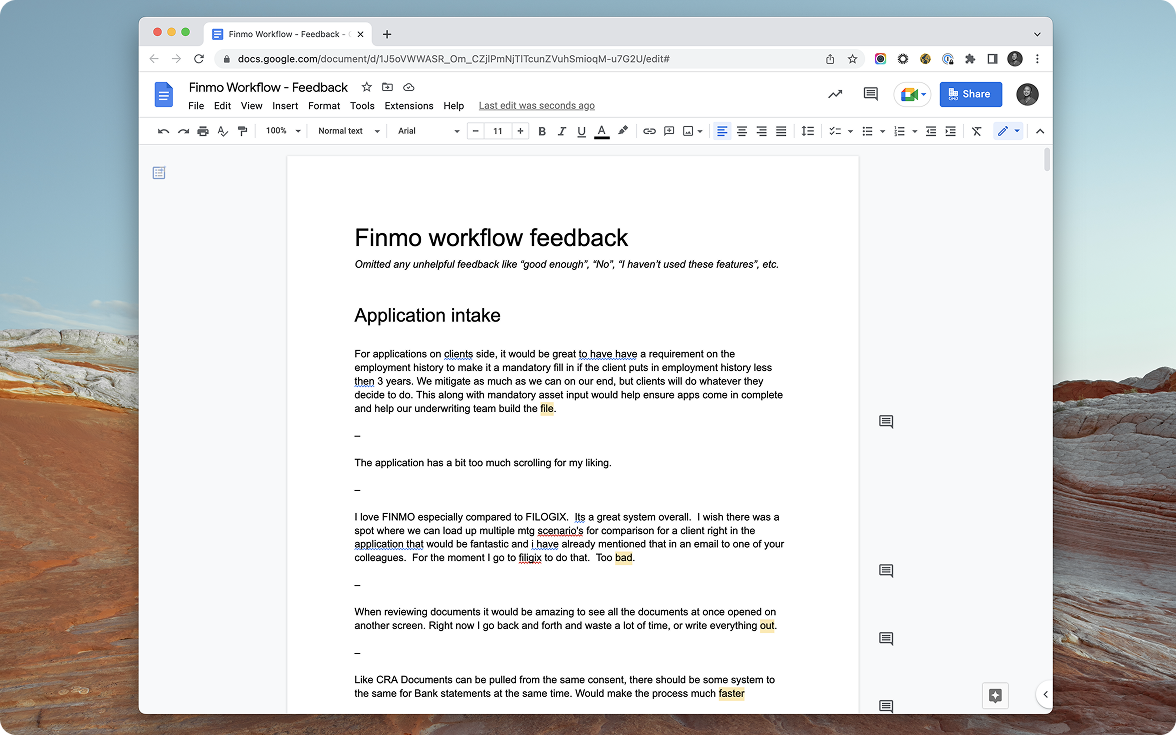Expand bulleted list options arrow
Image resolution: width=1176 pixels, height=735 pixels.
point(883,131)
